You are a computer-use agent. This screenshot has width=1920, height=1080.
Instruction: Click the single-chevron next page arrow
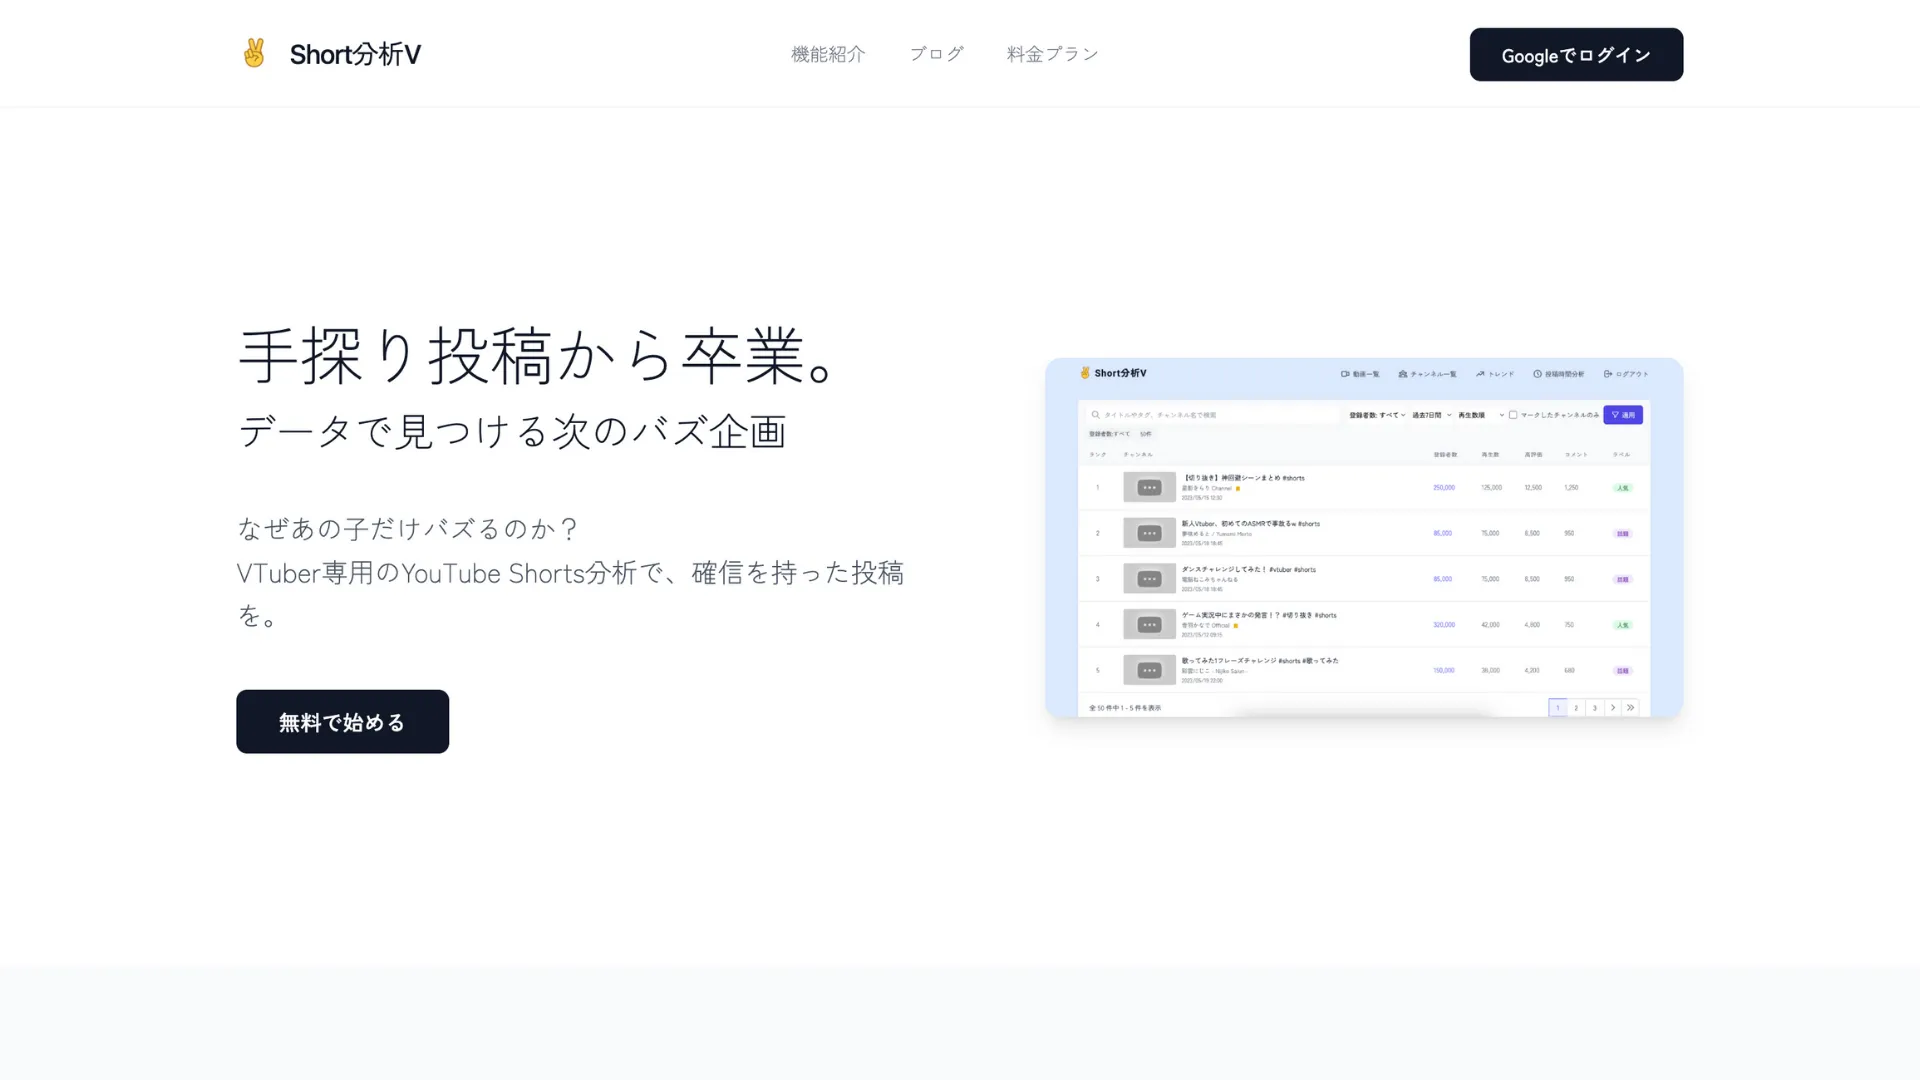1612,707
